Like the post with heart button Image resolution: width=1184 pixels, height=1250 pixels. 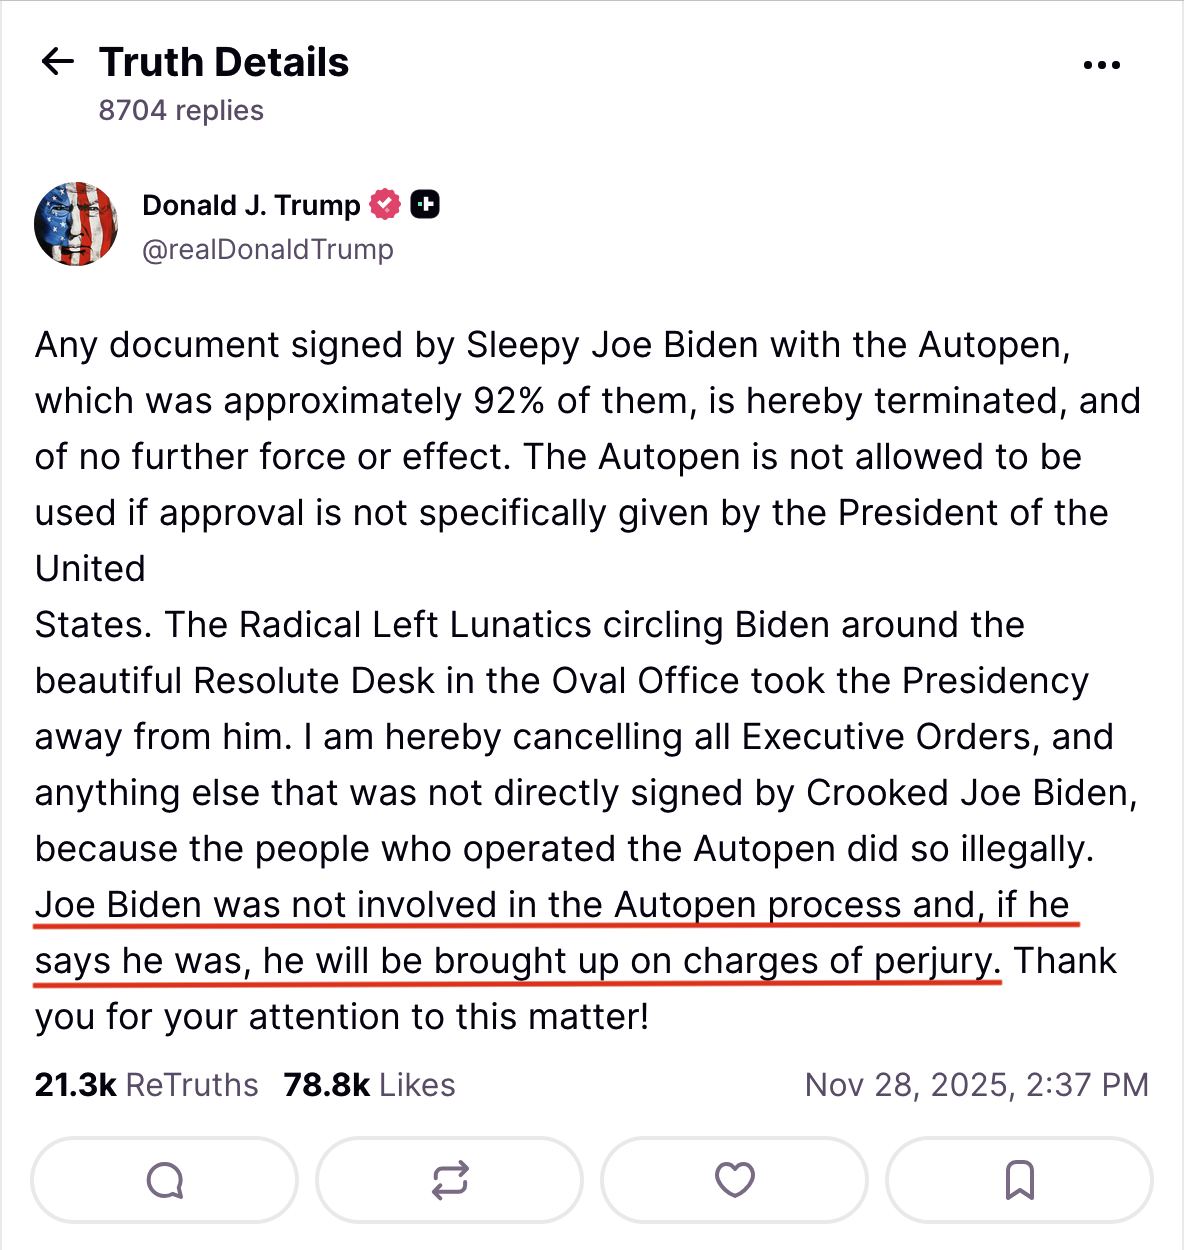coord(735,1180)
